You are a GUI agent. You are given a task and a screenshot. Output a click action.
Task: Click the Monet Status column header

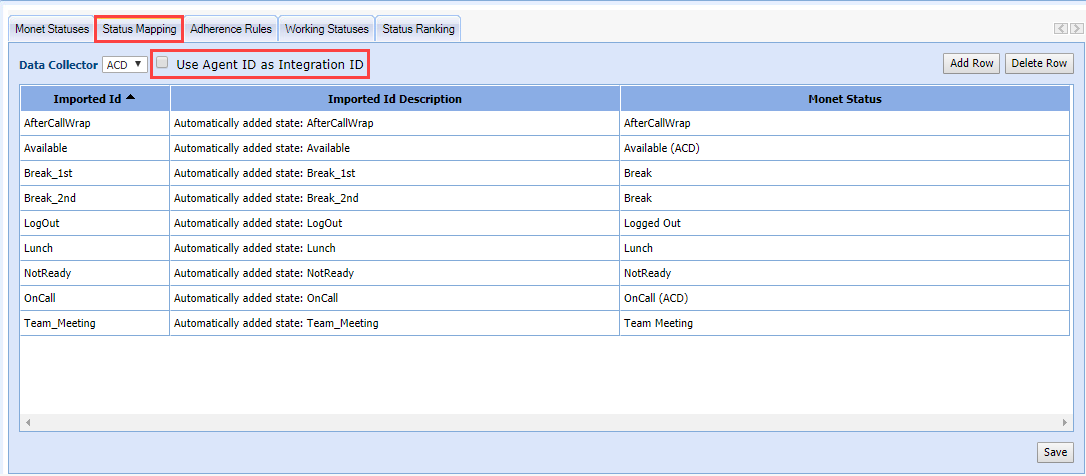click(844, 99)
